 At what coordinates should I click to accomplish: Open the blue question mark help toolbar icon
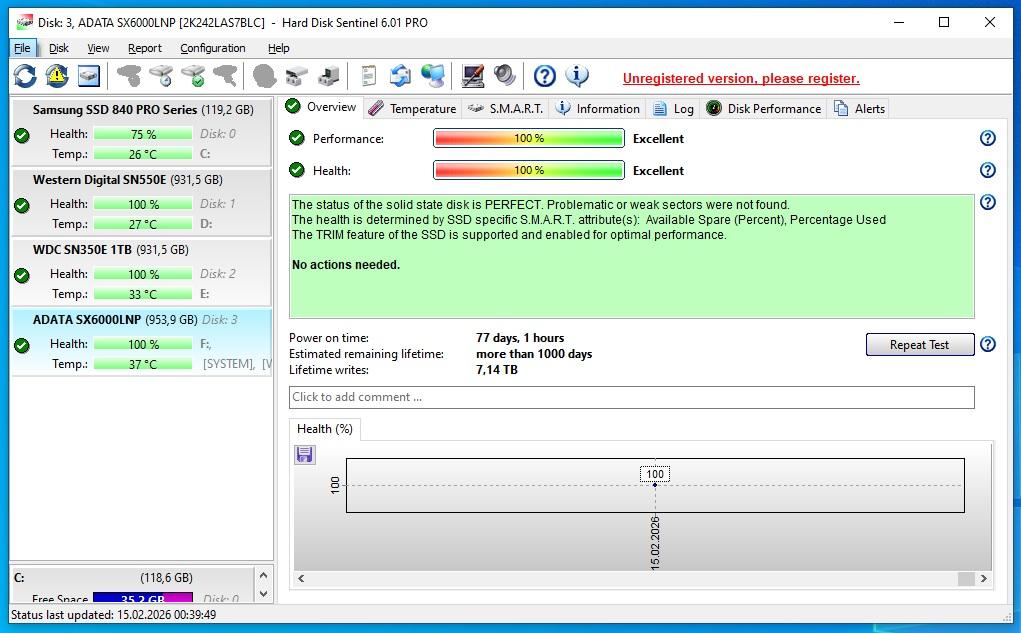544,76
